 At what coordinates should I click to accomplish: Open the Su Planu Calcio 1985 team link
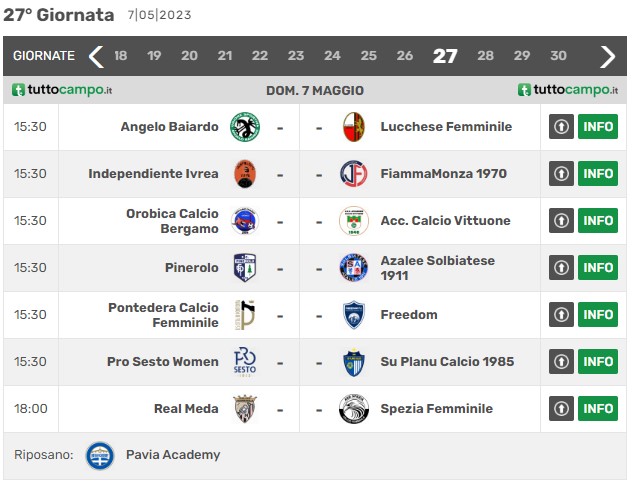tap(447, 362)
